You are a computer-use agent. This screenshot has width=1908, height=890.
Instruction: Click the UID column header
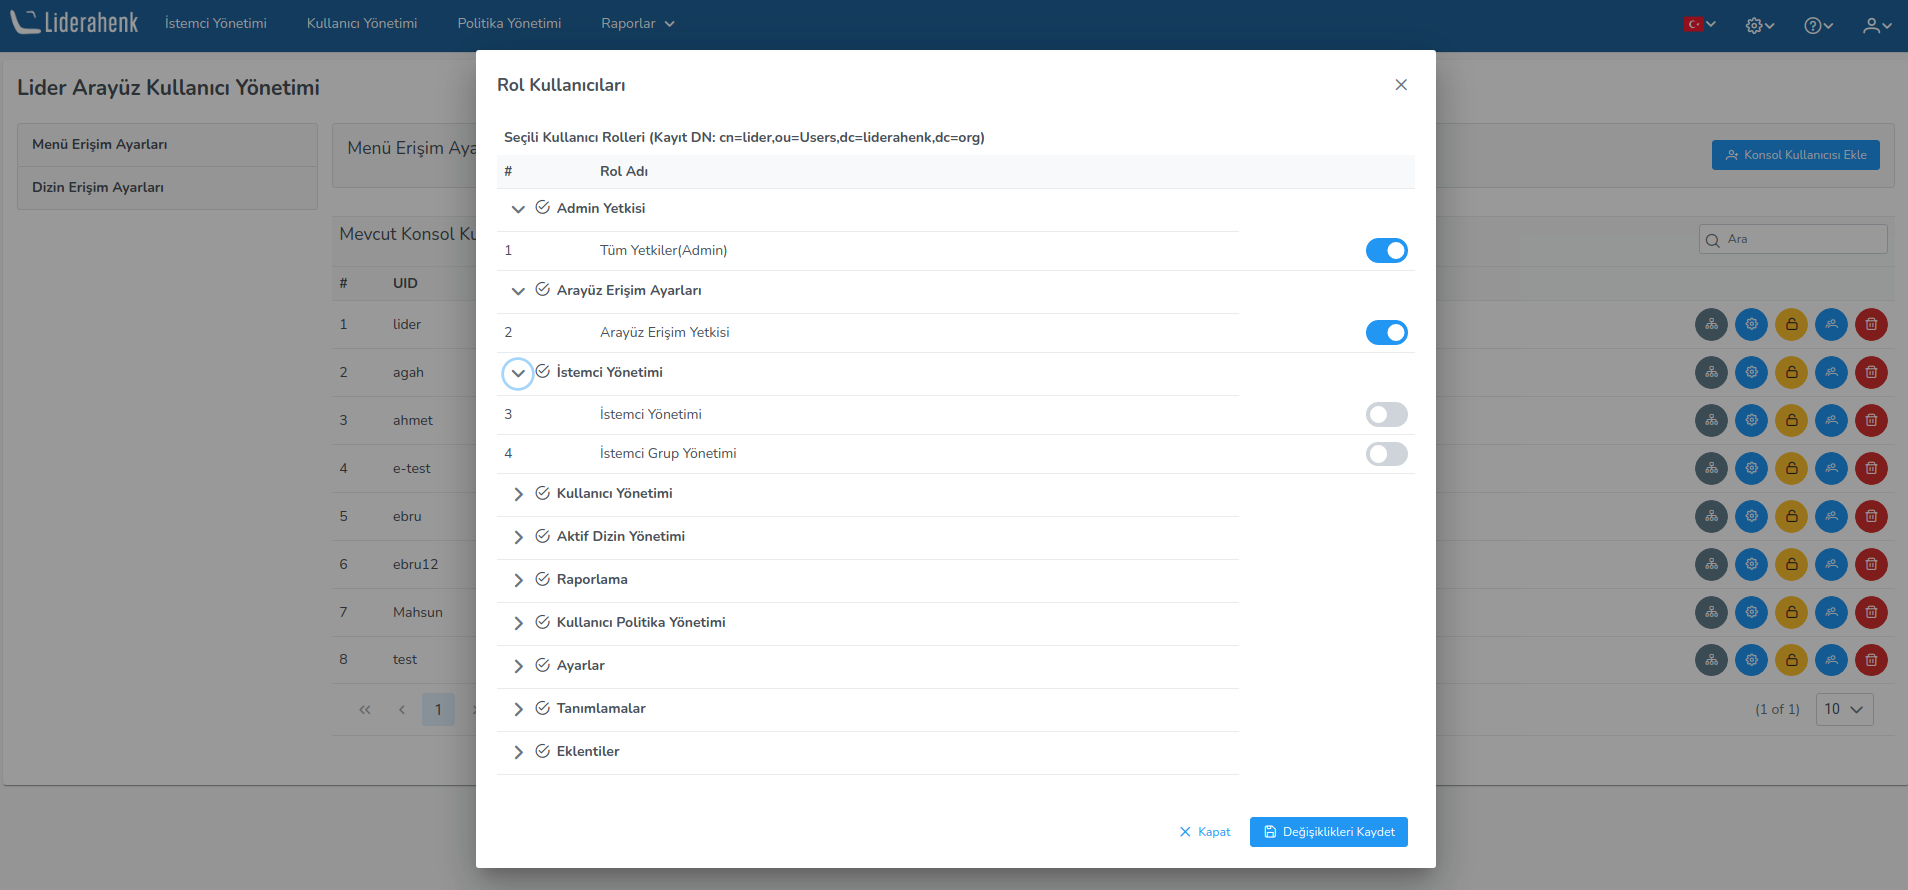405,283
